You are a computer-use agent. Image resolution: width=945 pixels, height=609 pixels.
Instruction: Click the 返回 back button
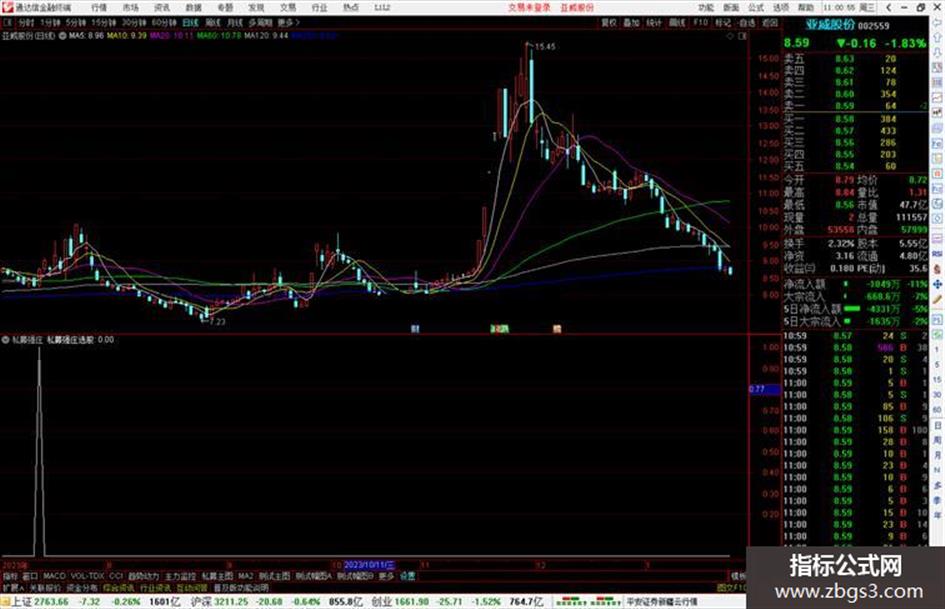tap(770, 22)
